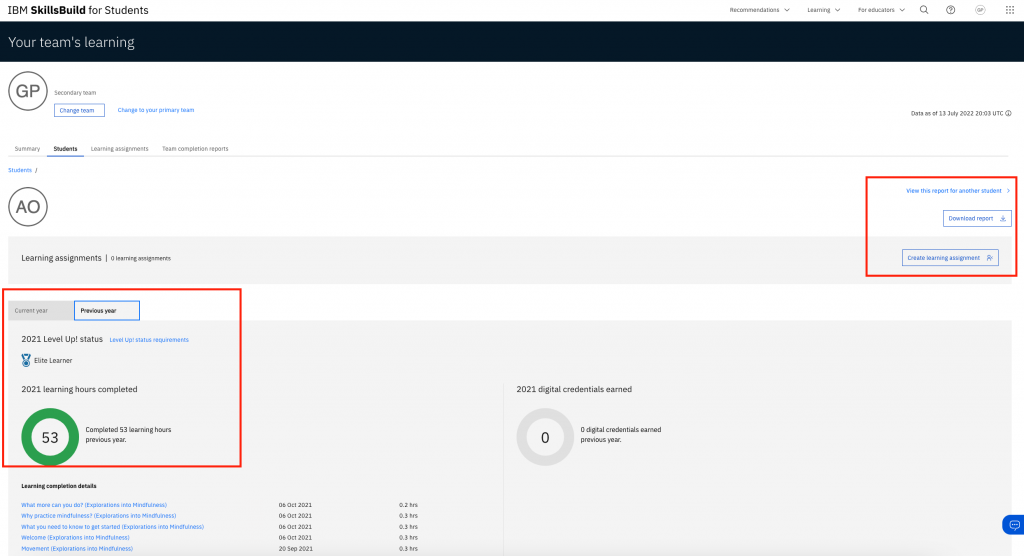This screenshot has width=1024, height=556.
Task: Switch to the Current year tab
Action: (40, 310)
